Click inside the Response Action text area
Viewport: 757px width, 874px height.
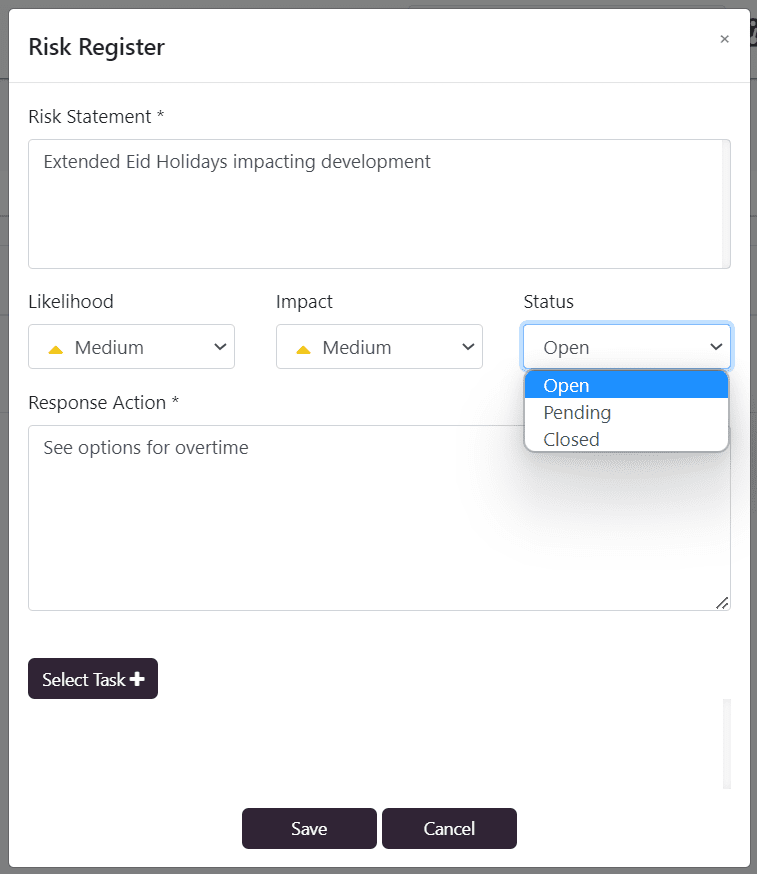click(x=379, y=518)
